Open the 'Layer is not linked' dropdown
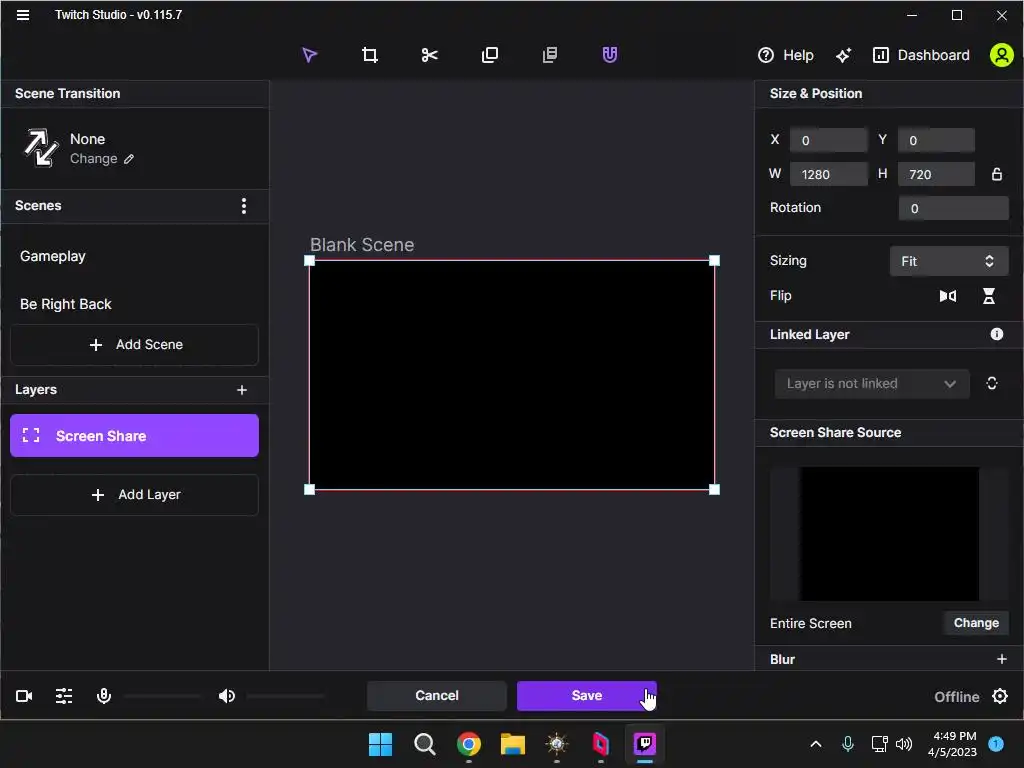Screen dimensions: 1024x768 871,383
